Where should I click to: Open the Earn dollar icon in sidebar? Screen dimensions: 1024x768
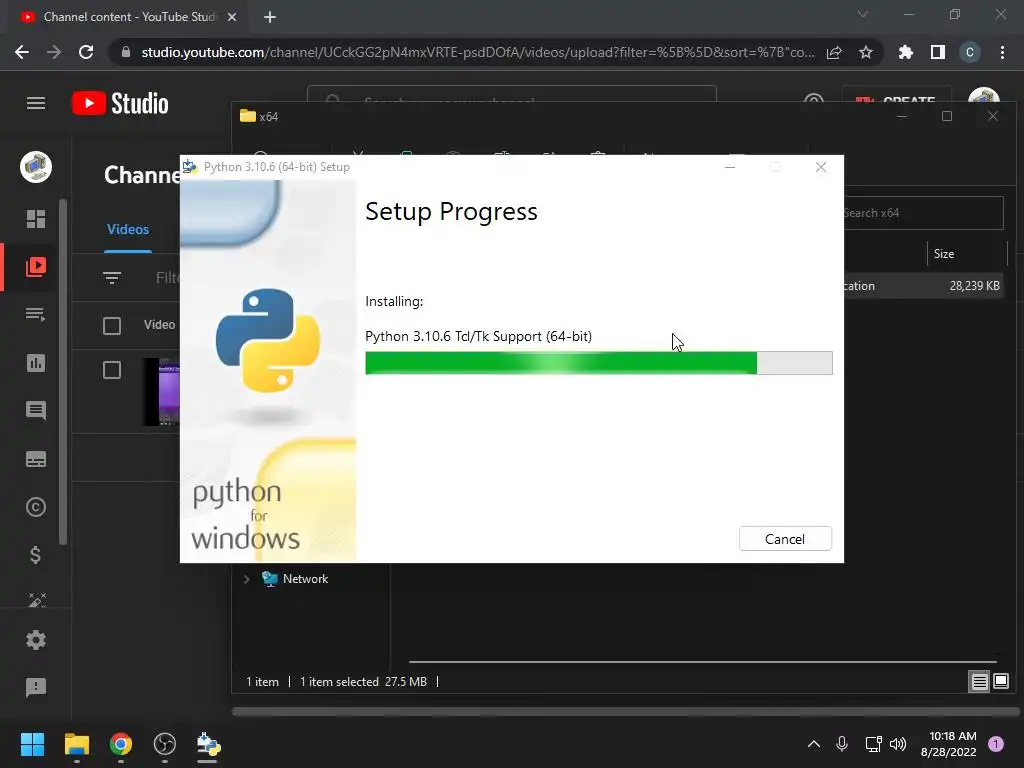coord(36,555)
